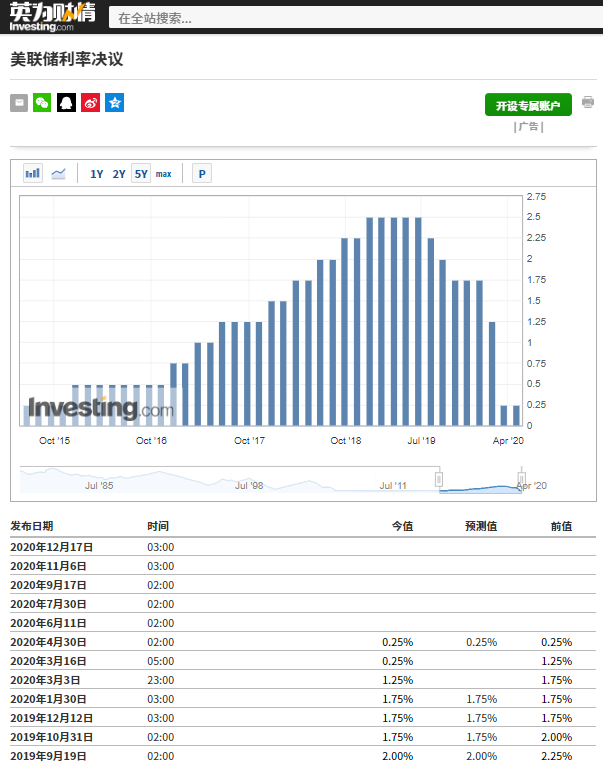Click the 今值 column header
Screen dimensions: 603x771
pos(402,526)
